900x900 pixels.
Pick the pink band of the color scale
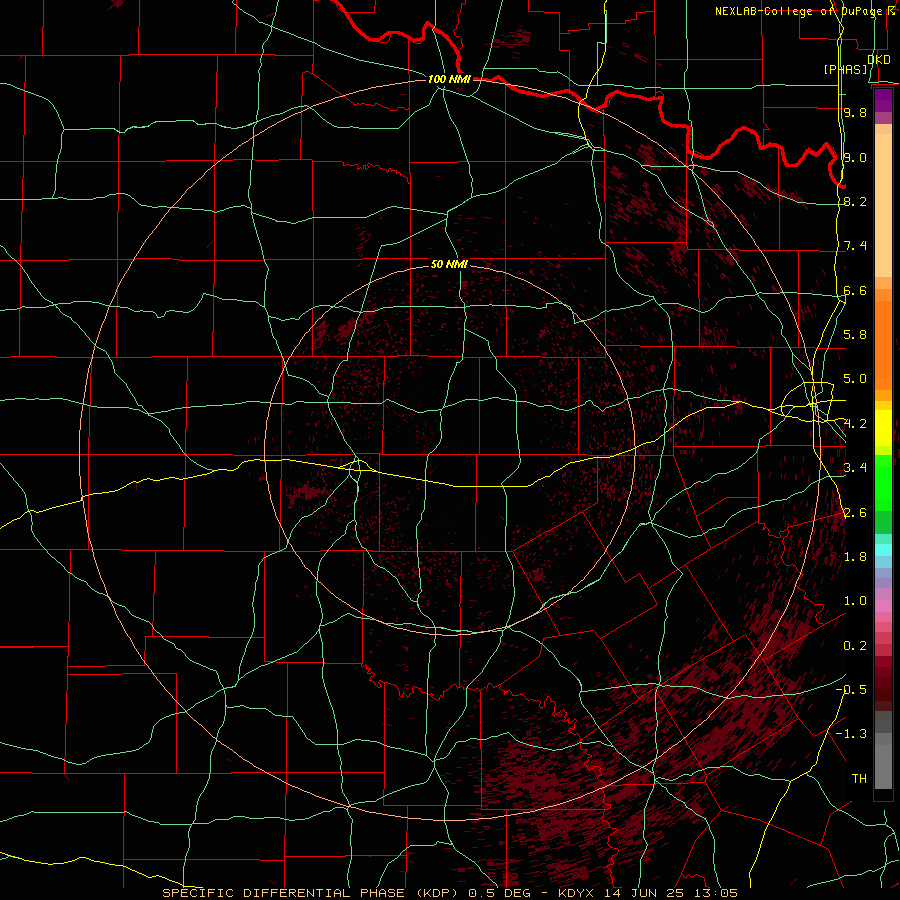click(883, 606)
